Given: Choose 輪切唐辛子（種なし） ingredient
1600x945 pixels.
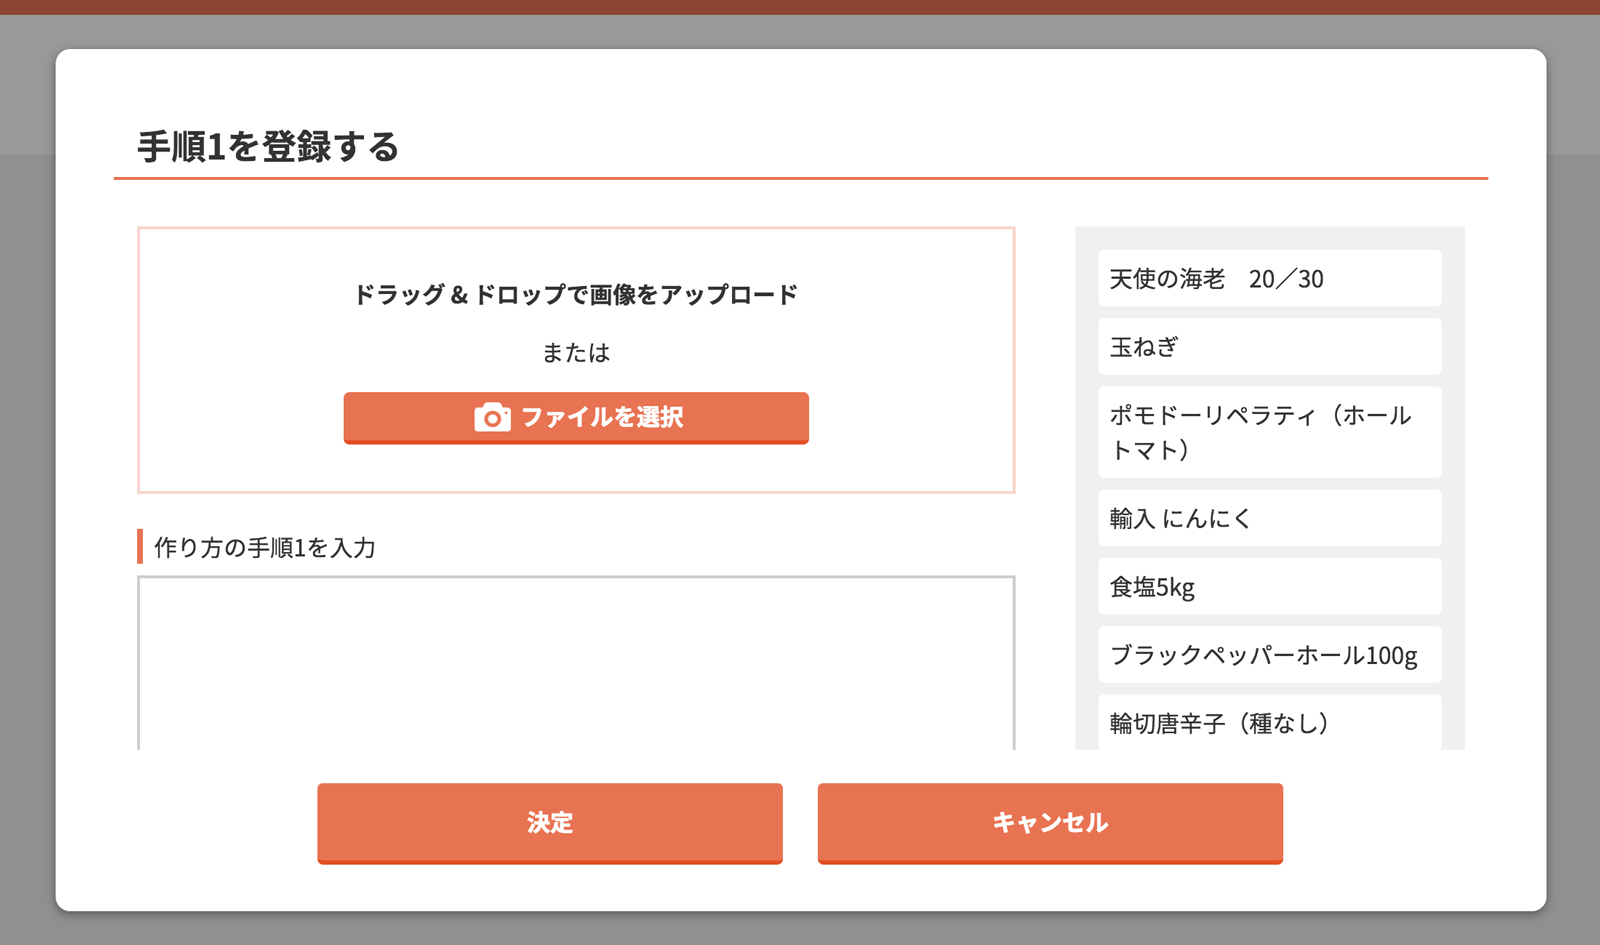Looking at the screenshot, I should click(x=1269, y=723).
